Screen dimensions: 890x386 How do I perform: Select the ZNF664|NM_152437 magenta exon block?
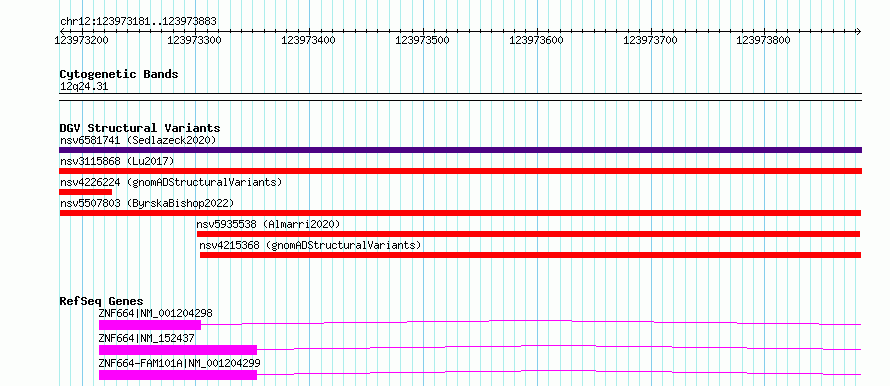click(x=178, y=350)
